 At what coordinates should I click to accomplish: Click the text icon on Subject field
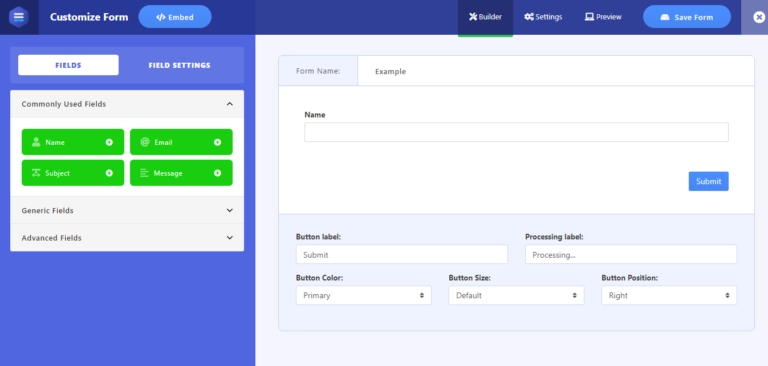[36, 173]
